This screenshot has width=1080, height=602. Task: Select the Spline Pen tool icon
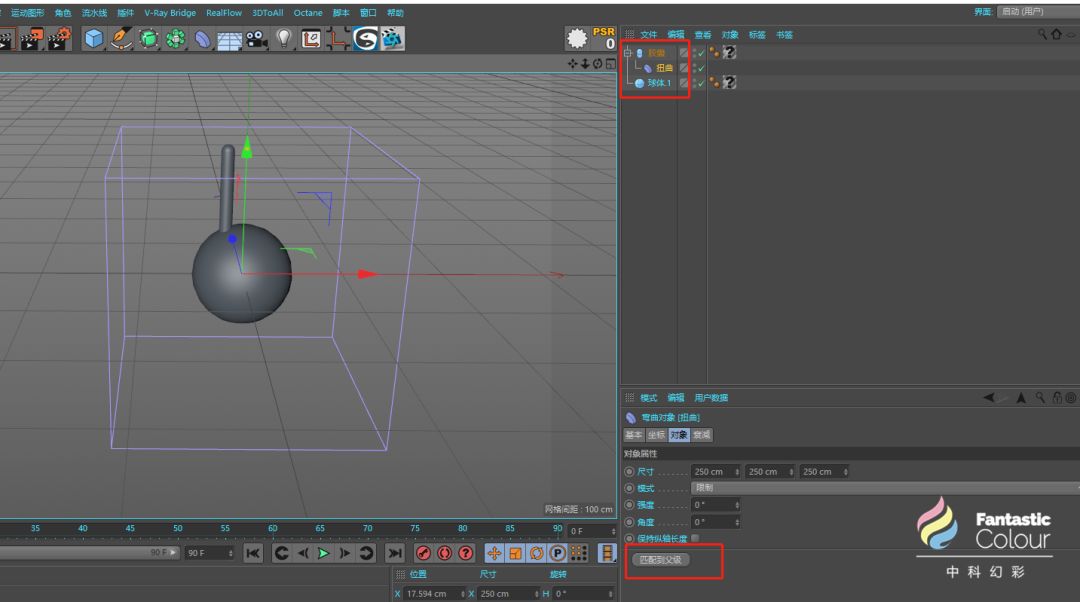(121, 38)
